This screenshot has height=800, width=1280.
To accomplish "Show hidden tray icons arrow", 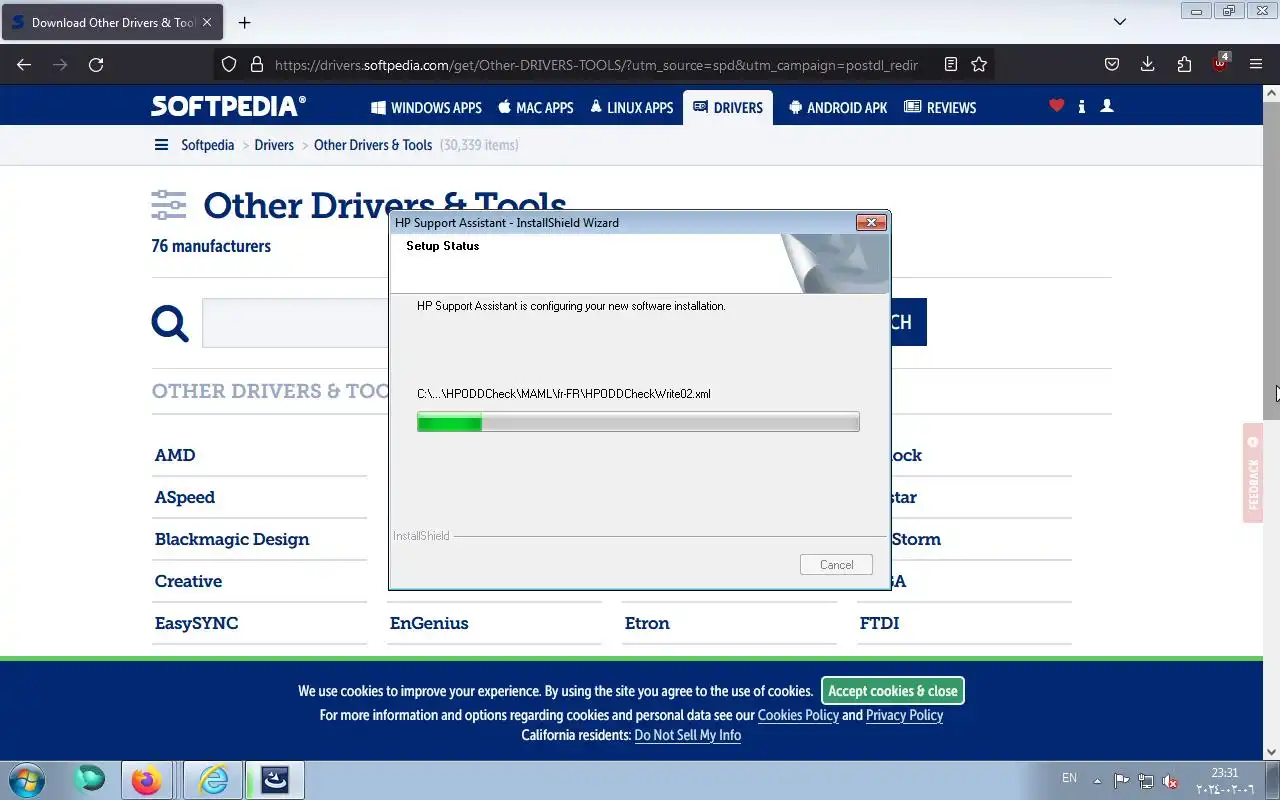I will pyautogui.click(x=1097, y=781).
